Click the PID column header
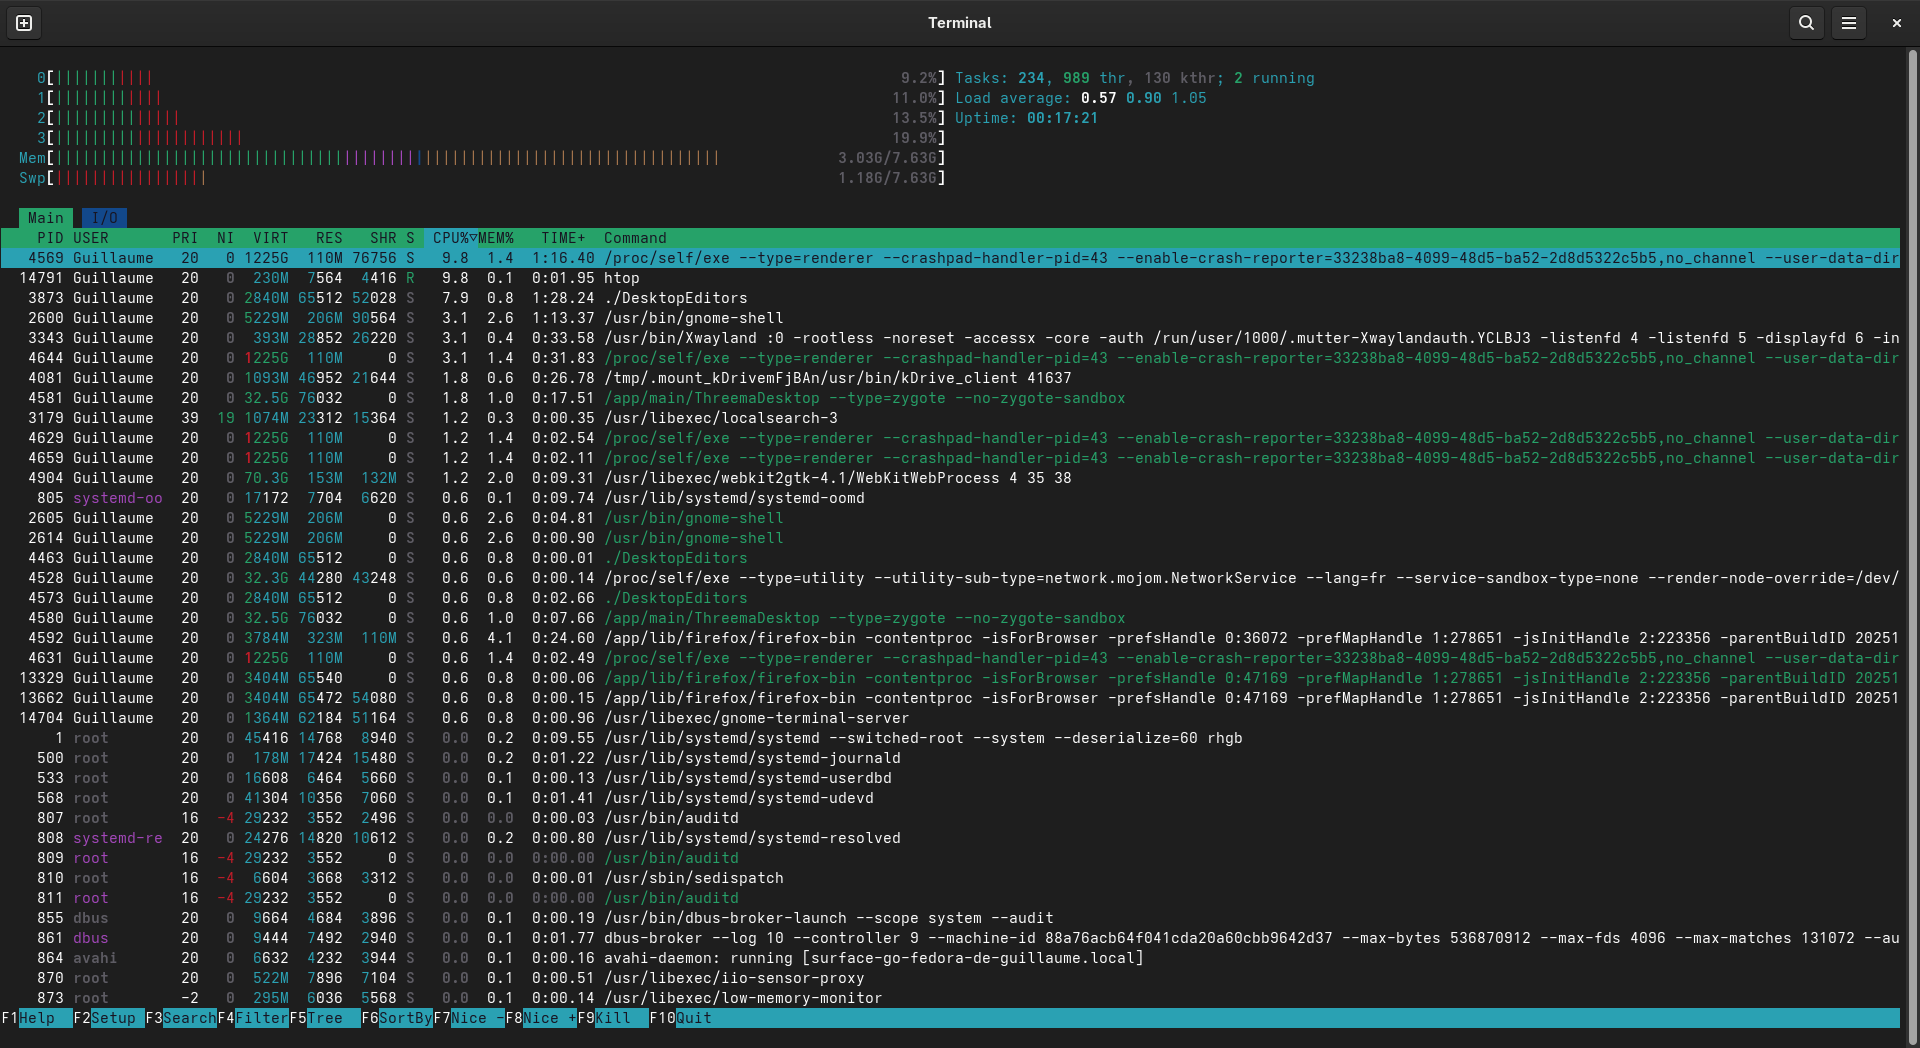Image resolution: width=1920 pixels, height=1048 pixels. [50, 238]
